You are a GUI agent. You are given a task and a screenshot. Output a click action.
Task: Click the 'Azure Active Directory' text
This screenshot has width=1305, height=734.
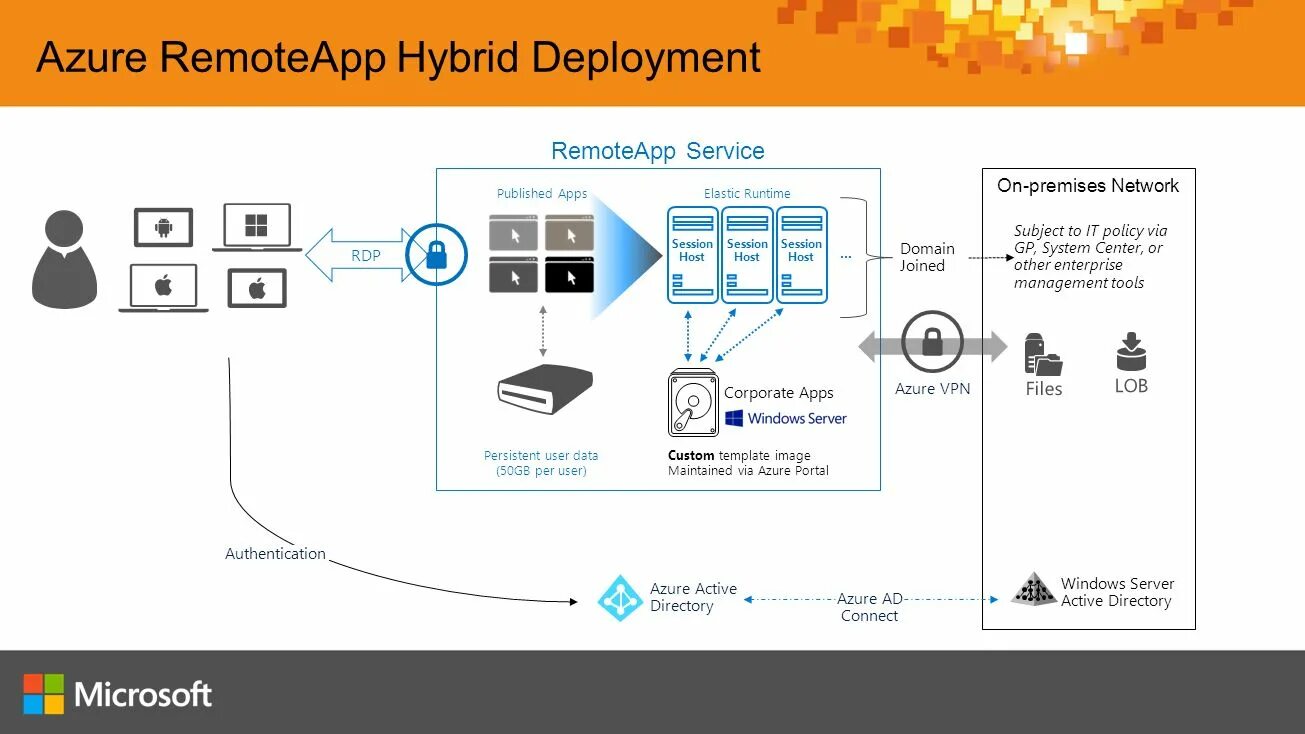693,598
